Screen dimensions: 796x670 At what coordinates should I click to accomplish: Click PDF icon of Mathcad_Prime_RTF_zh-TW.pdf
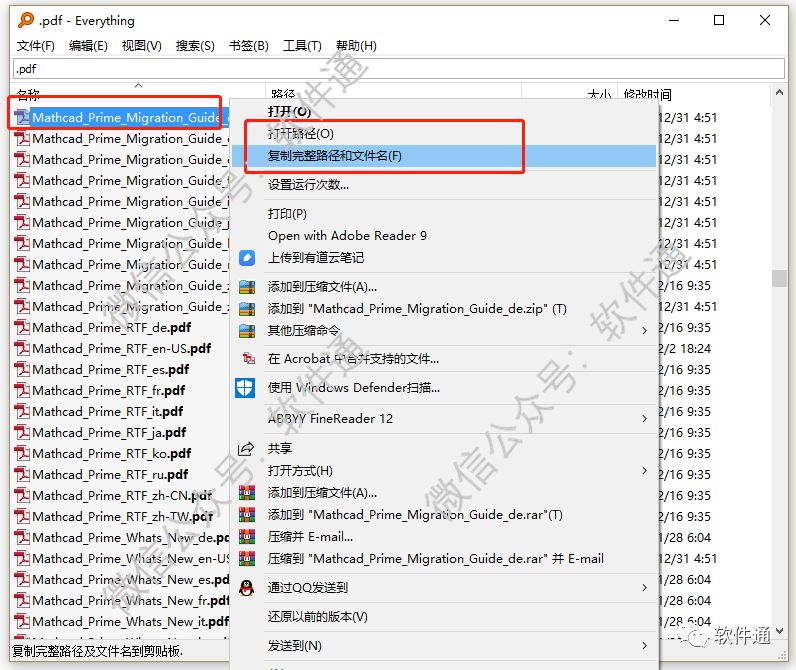pyautogui.click(x=22, y=516)
